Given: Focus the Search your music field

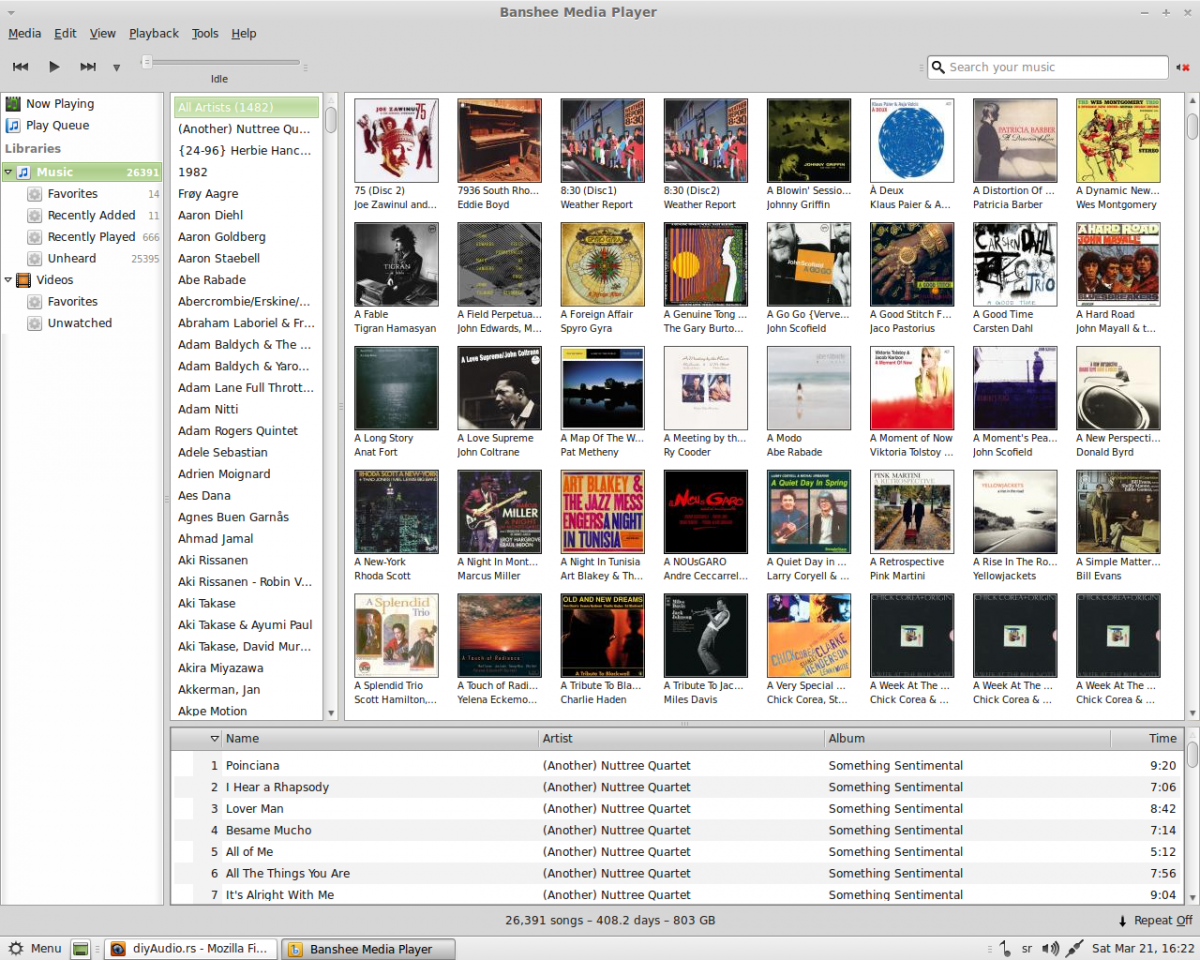Looking at the screenshot, I should pos(1047,67).
